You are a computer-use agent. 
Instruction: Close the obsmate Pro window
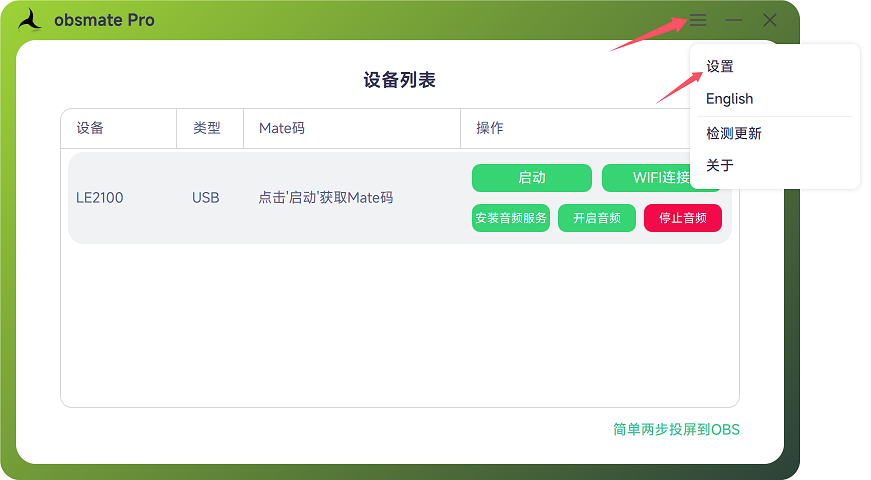tap(770, 21)
